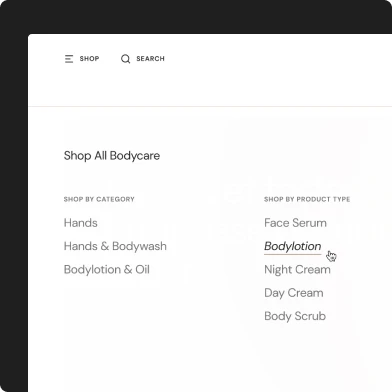This screenshot has width=392, height=392.
Task: Open the Shop All Bodycare link
Action: [x=112, y=156]
